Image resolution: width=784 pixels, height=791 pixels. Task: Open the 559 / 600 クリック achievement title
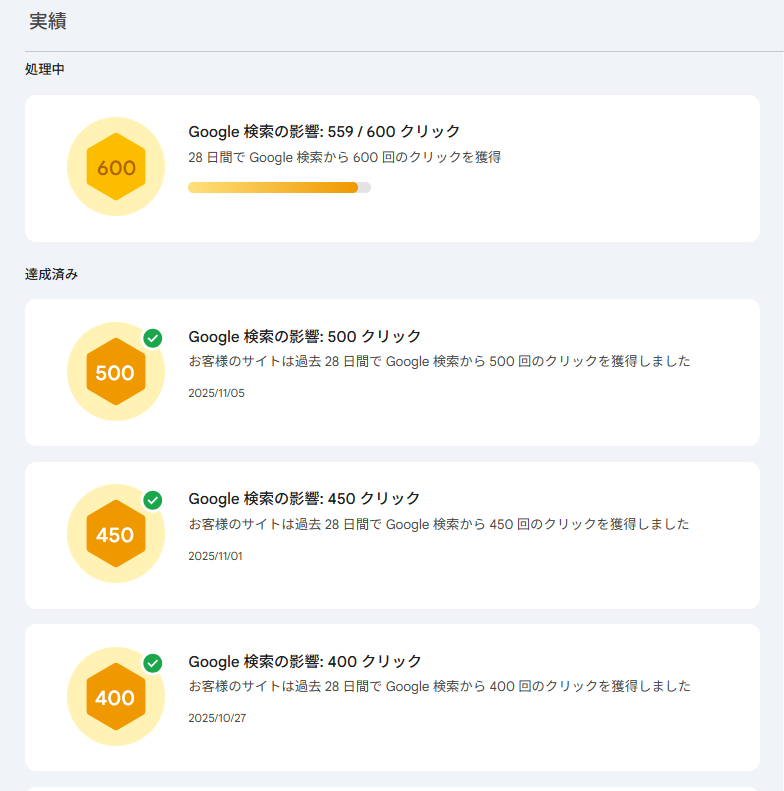pos(324,131)
